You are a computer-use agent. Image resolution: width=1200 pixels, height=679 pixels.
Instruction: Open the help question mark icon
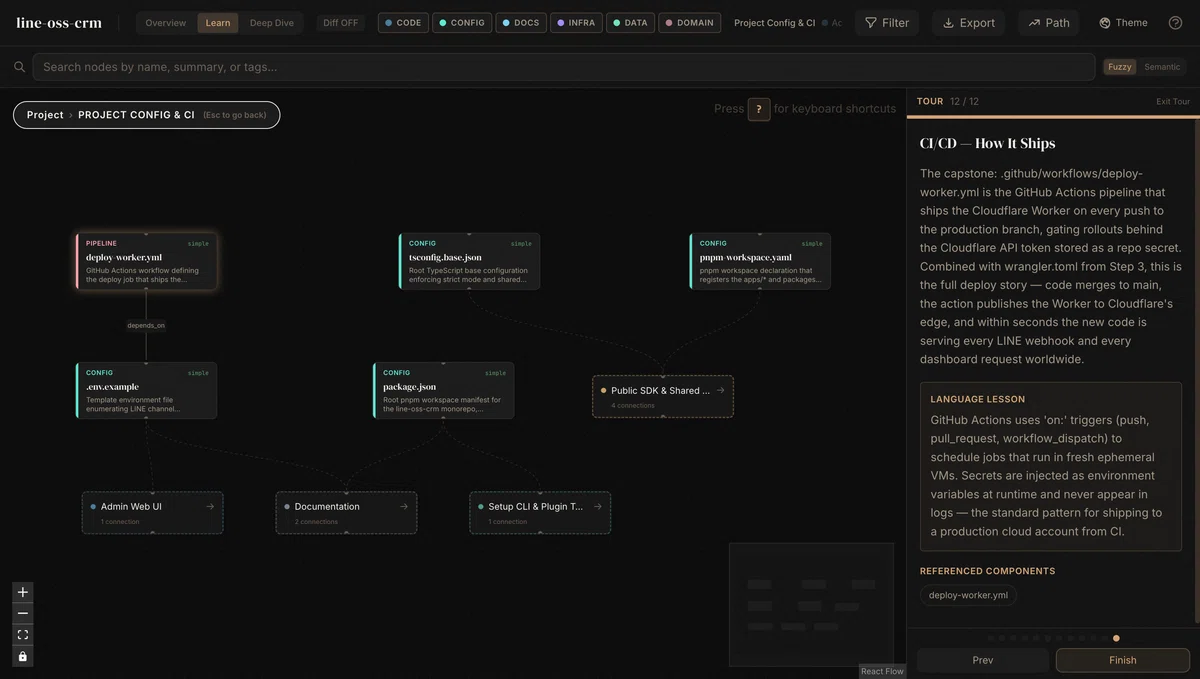pos(1175,23)
